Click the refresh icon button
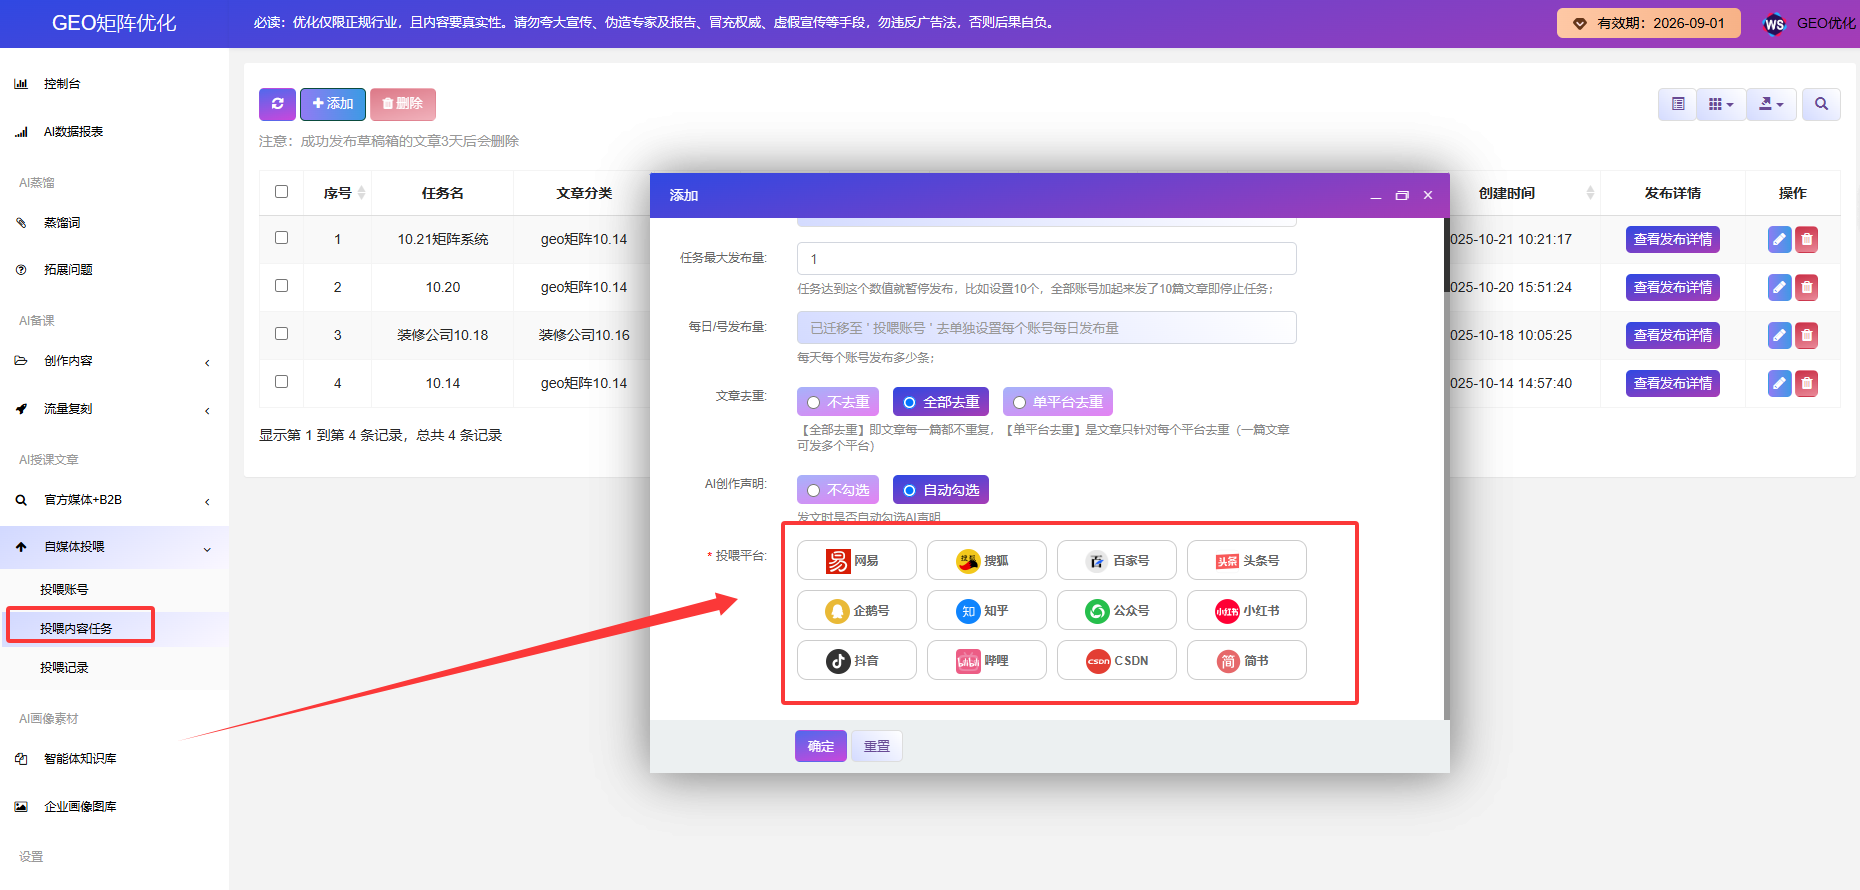 point(277,104)
